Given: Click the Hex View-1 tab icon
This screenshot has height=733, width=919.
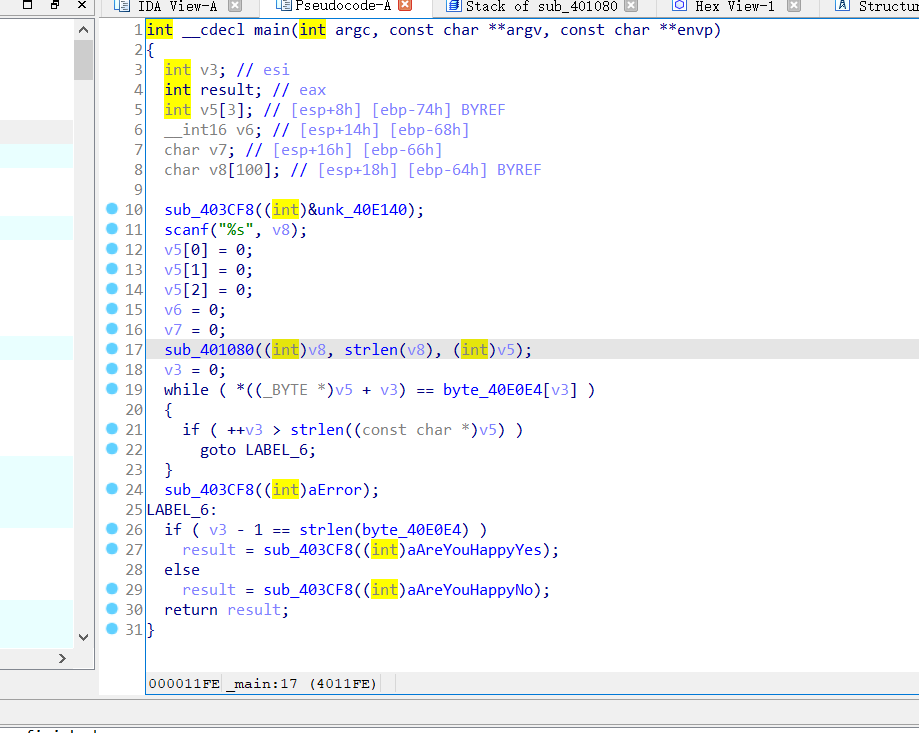Looking at the screenshot, I should 679,6.
